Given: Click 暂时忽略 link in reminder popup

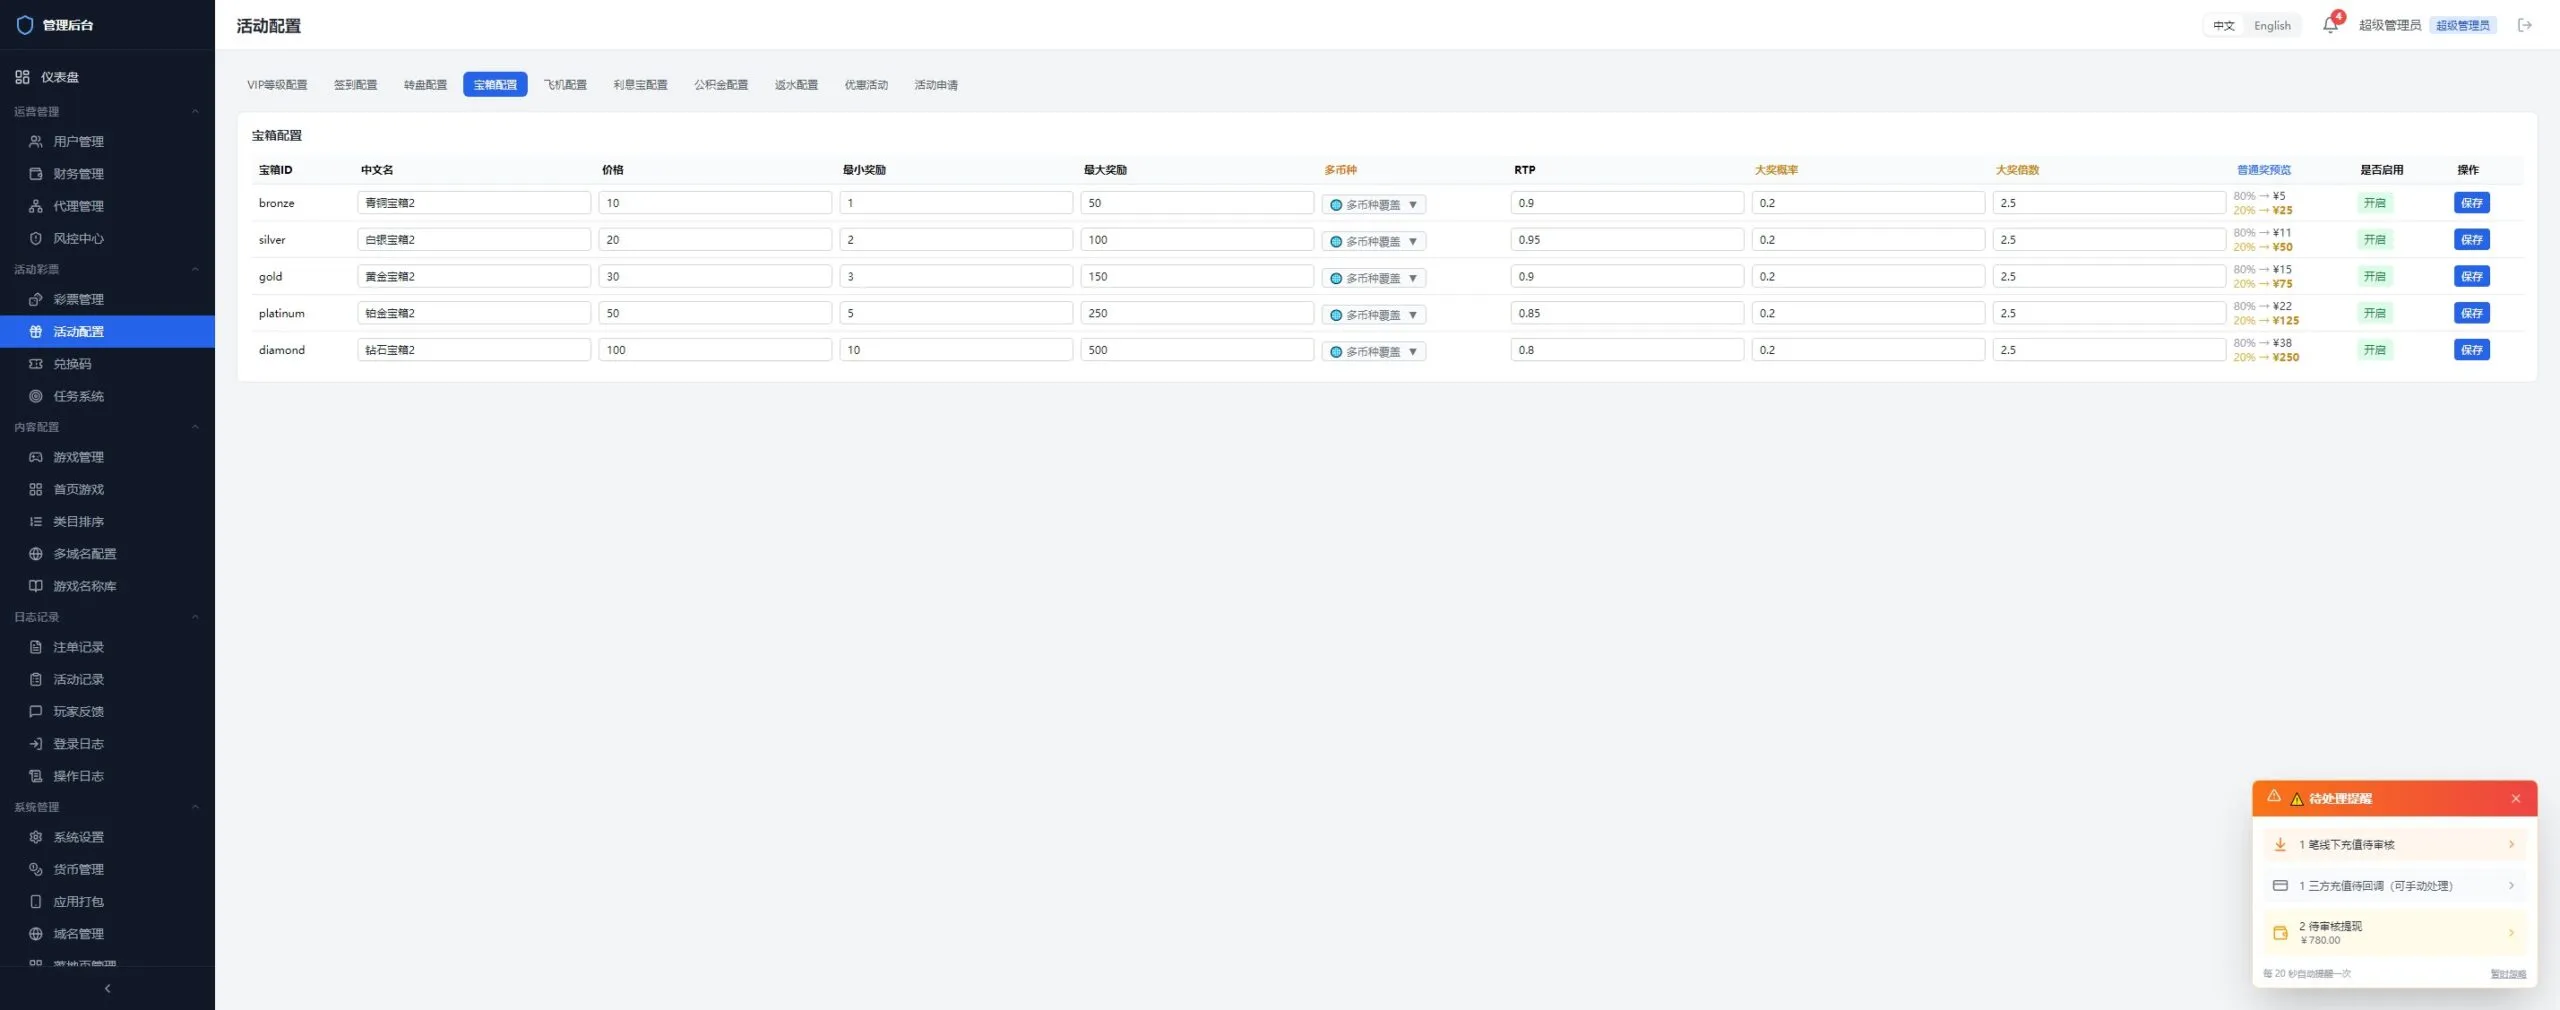Looking at the screenshot, I should [x=2508, y=974].
